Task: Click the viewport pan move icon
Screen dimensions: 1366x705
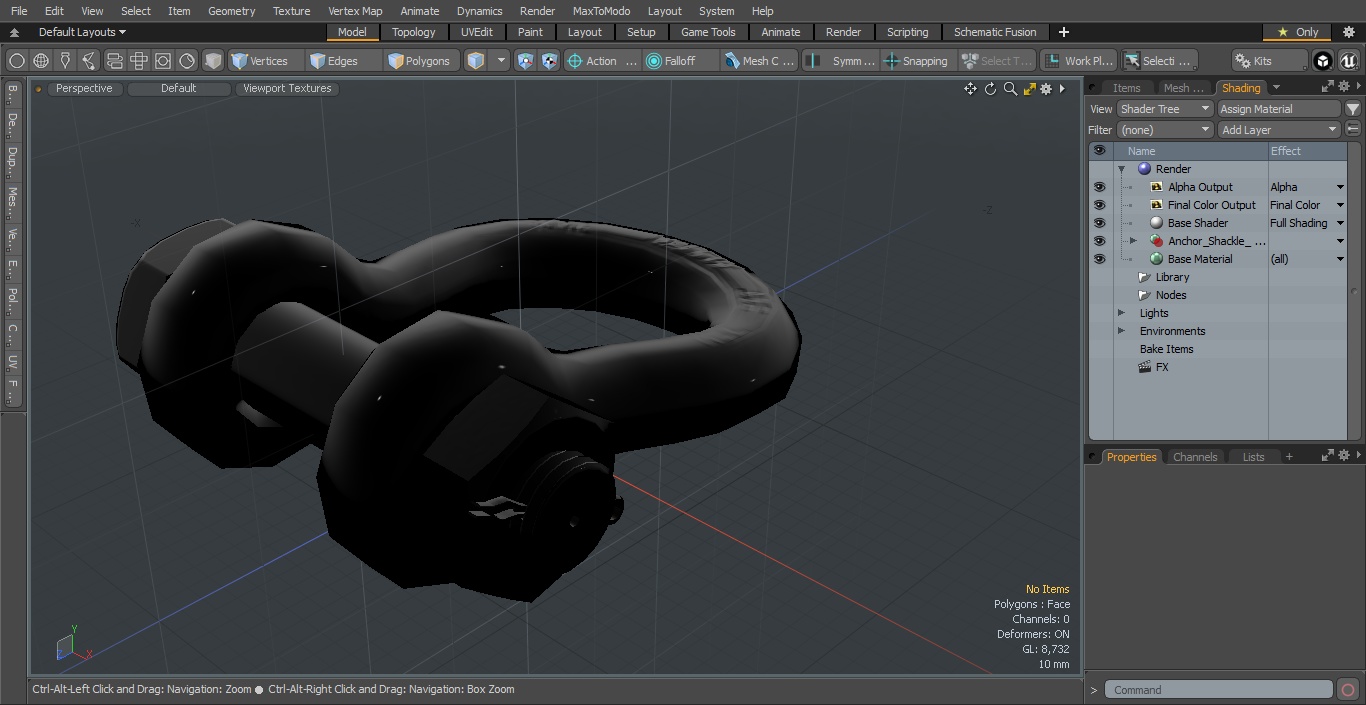Action: pos(970,89)
